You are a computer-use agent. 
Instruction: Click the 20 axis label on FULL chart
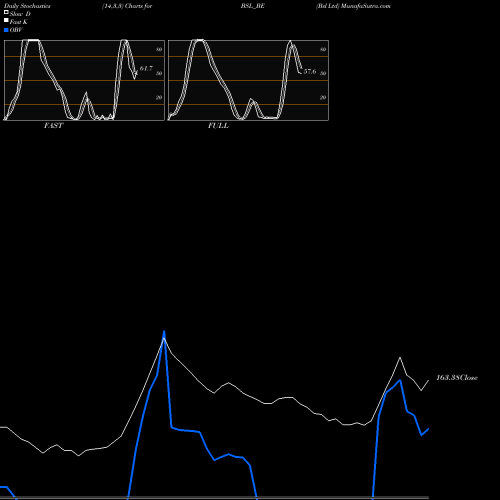pos(323,97)
